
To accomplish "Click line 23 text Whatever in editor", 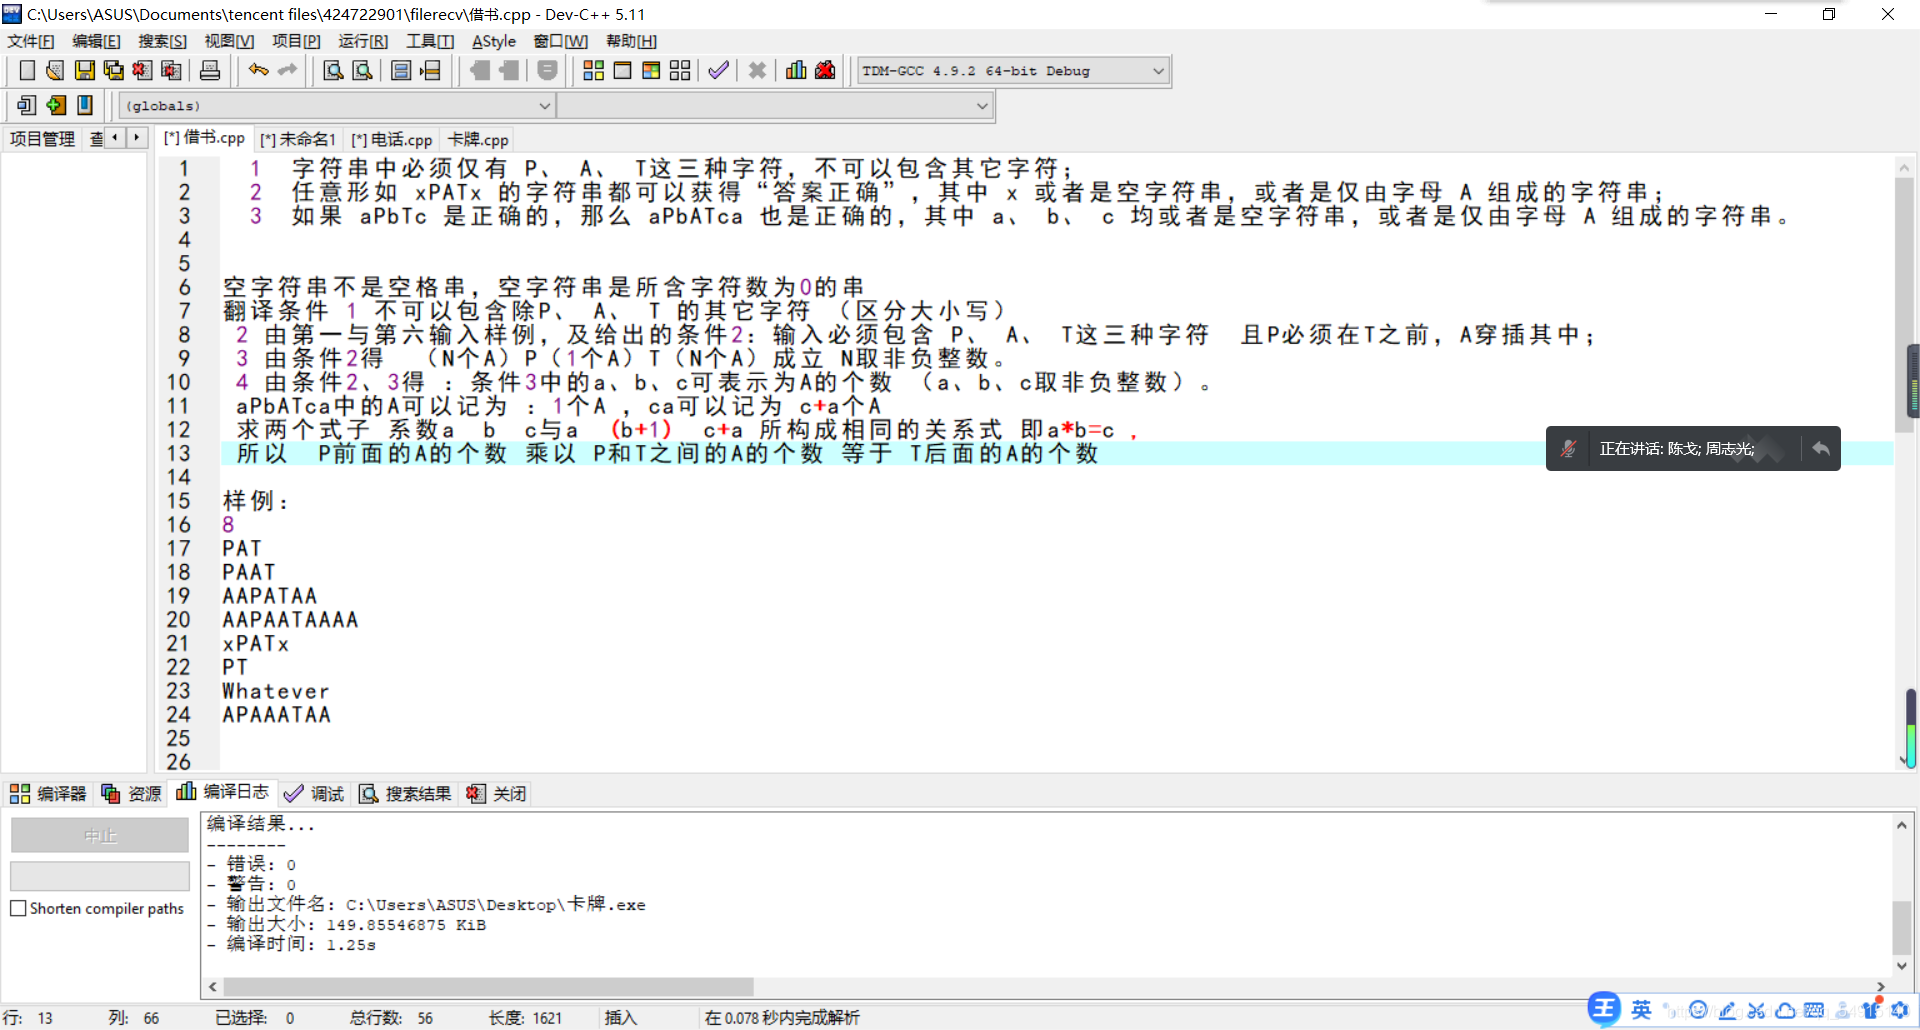I will pyautogui.click(x=276, y=691).
